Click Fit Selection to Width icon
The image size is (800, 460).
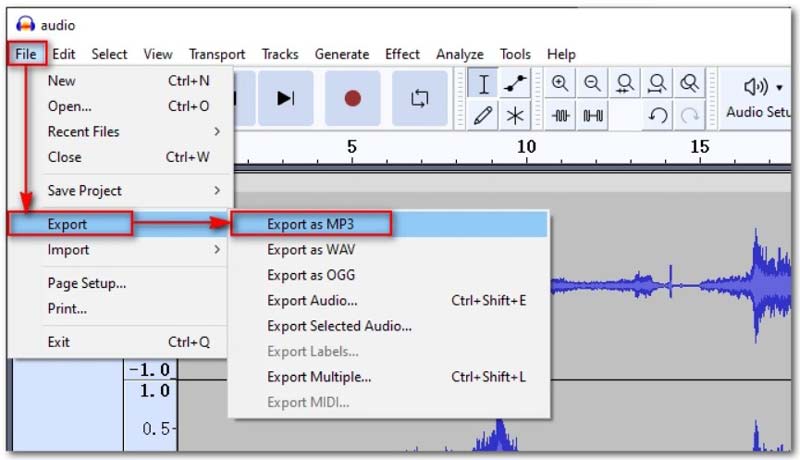coord(624,83)
